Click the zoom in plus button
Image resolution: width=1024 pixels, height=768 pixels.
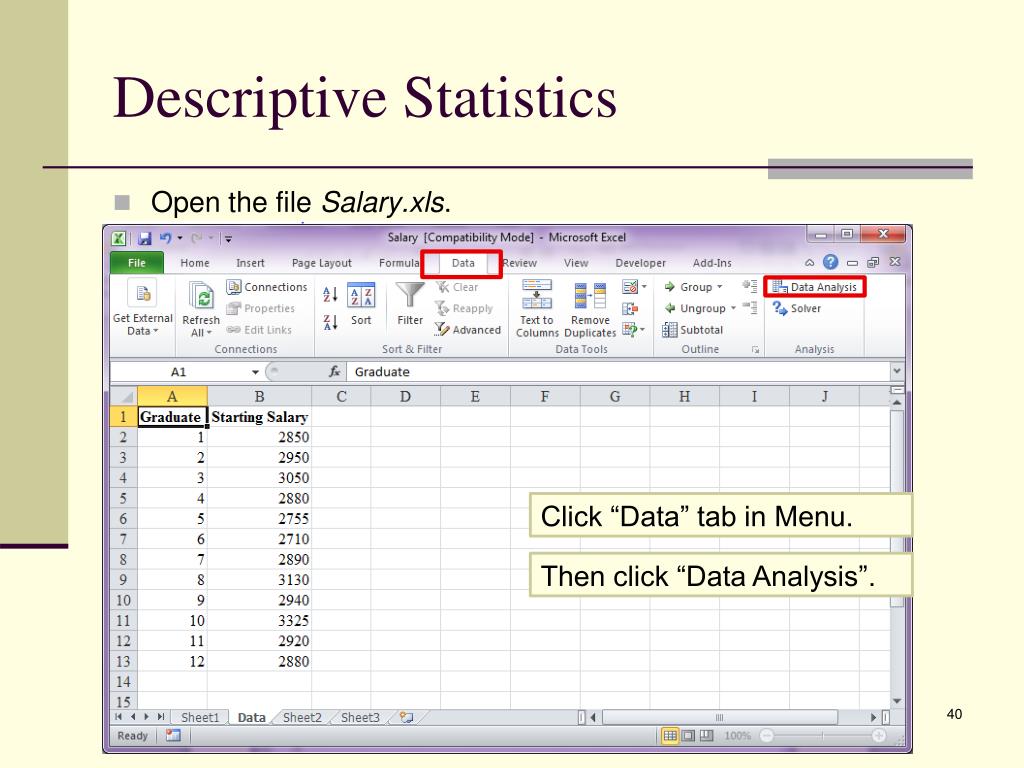coord(879,736)
